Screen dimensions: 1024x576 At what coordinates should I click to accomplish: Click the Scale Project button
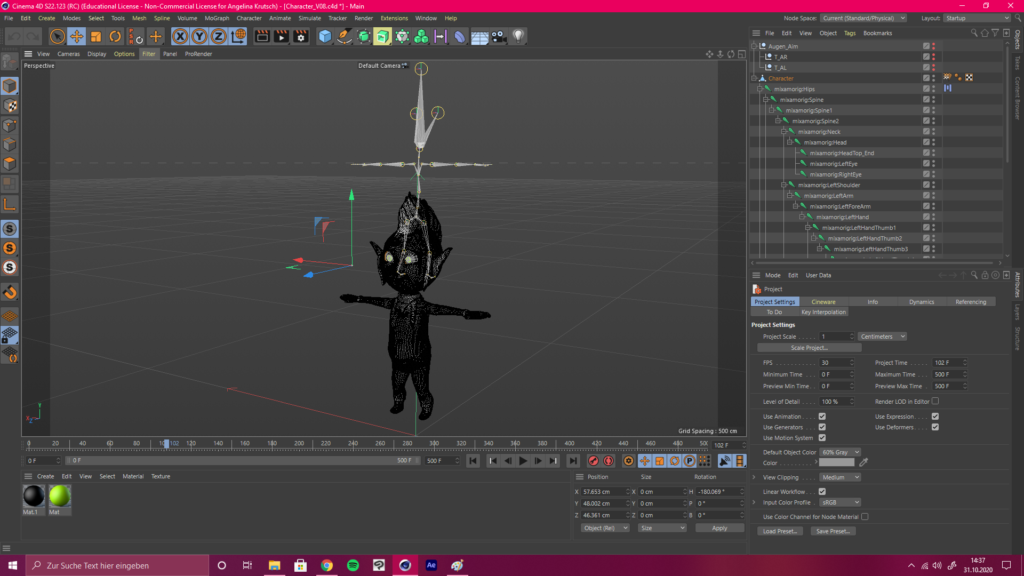tap(809, 348)
